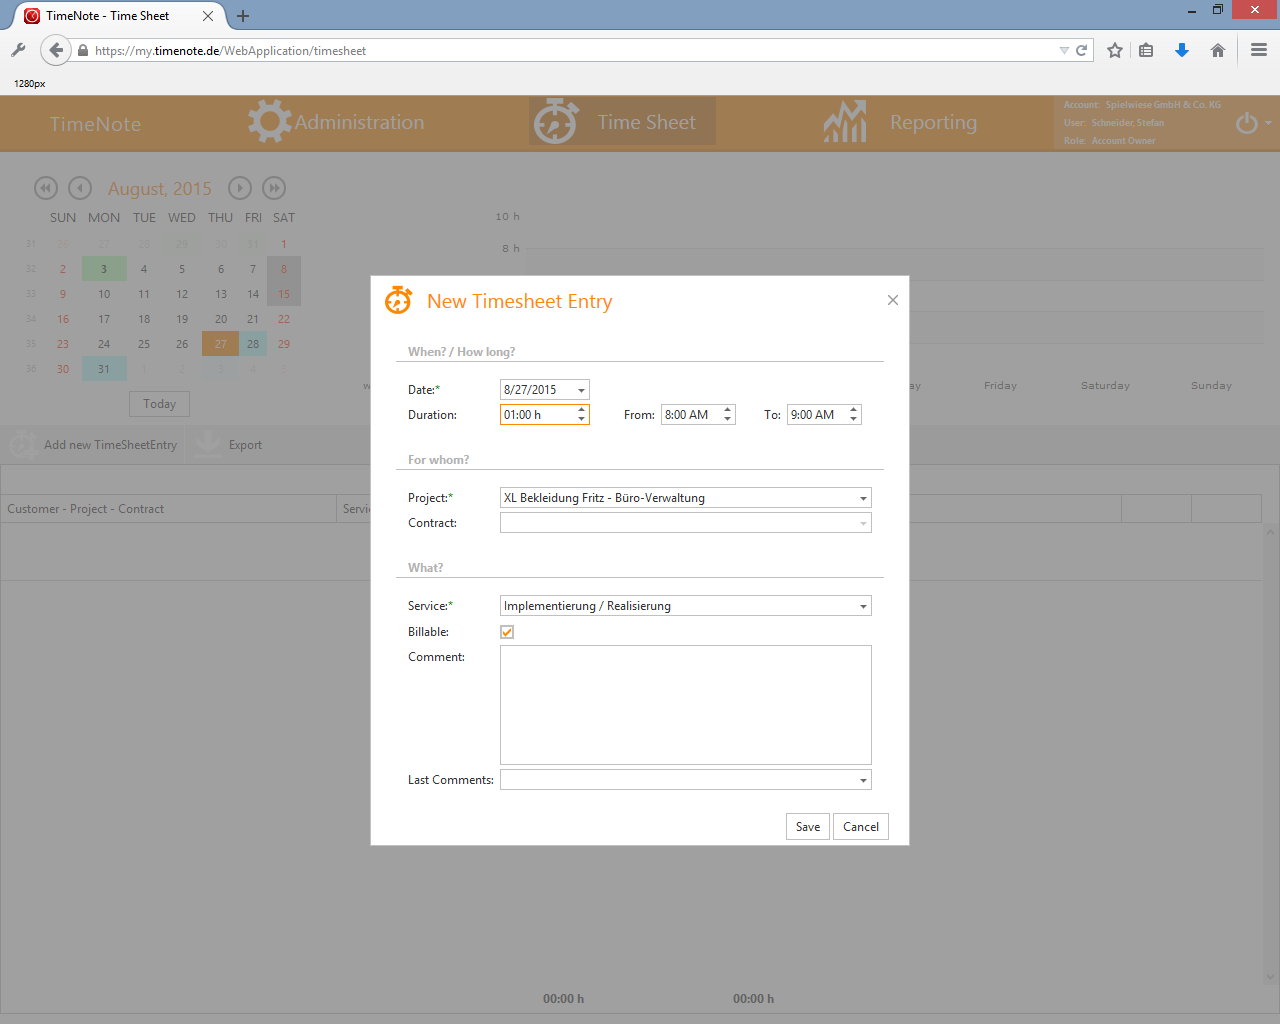
Task: Open the browser downloads arrow icon
Action: (x=1182, y=50)
